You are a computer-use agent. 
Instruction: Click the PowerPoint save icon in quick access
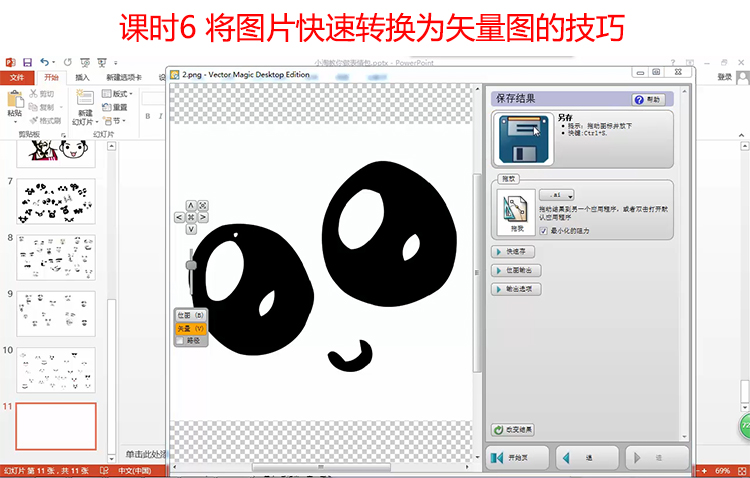point(27,62)
